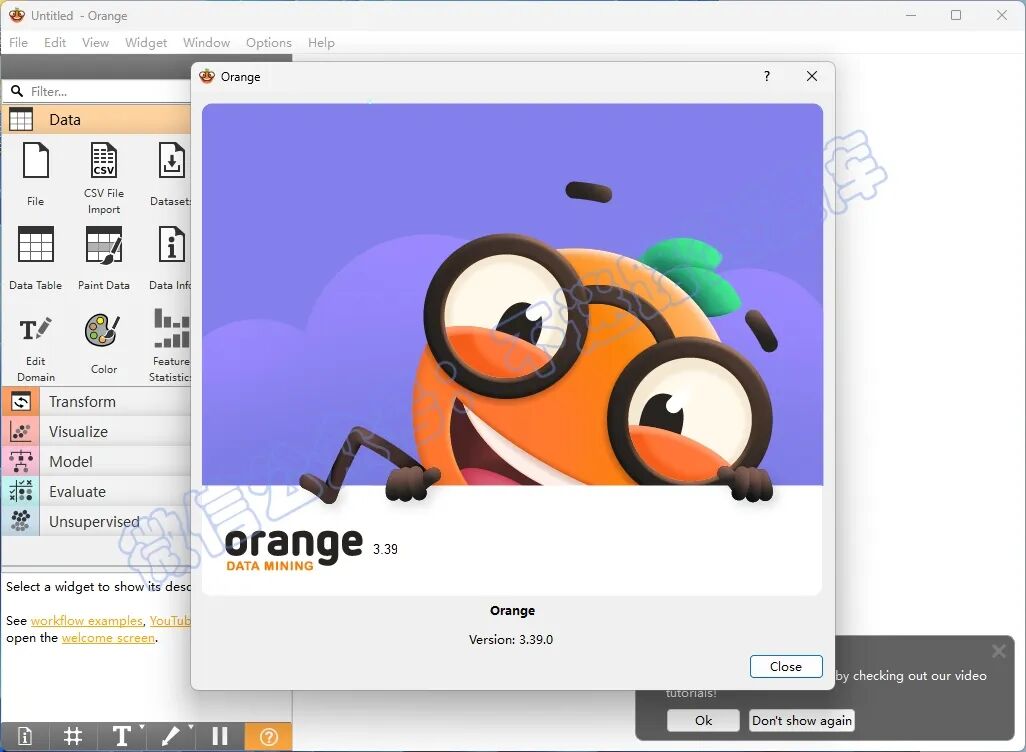Close the Orange About dialog with X

811,76
